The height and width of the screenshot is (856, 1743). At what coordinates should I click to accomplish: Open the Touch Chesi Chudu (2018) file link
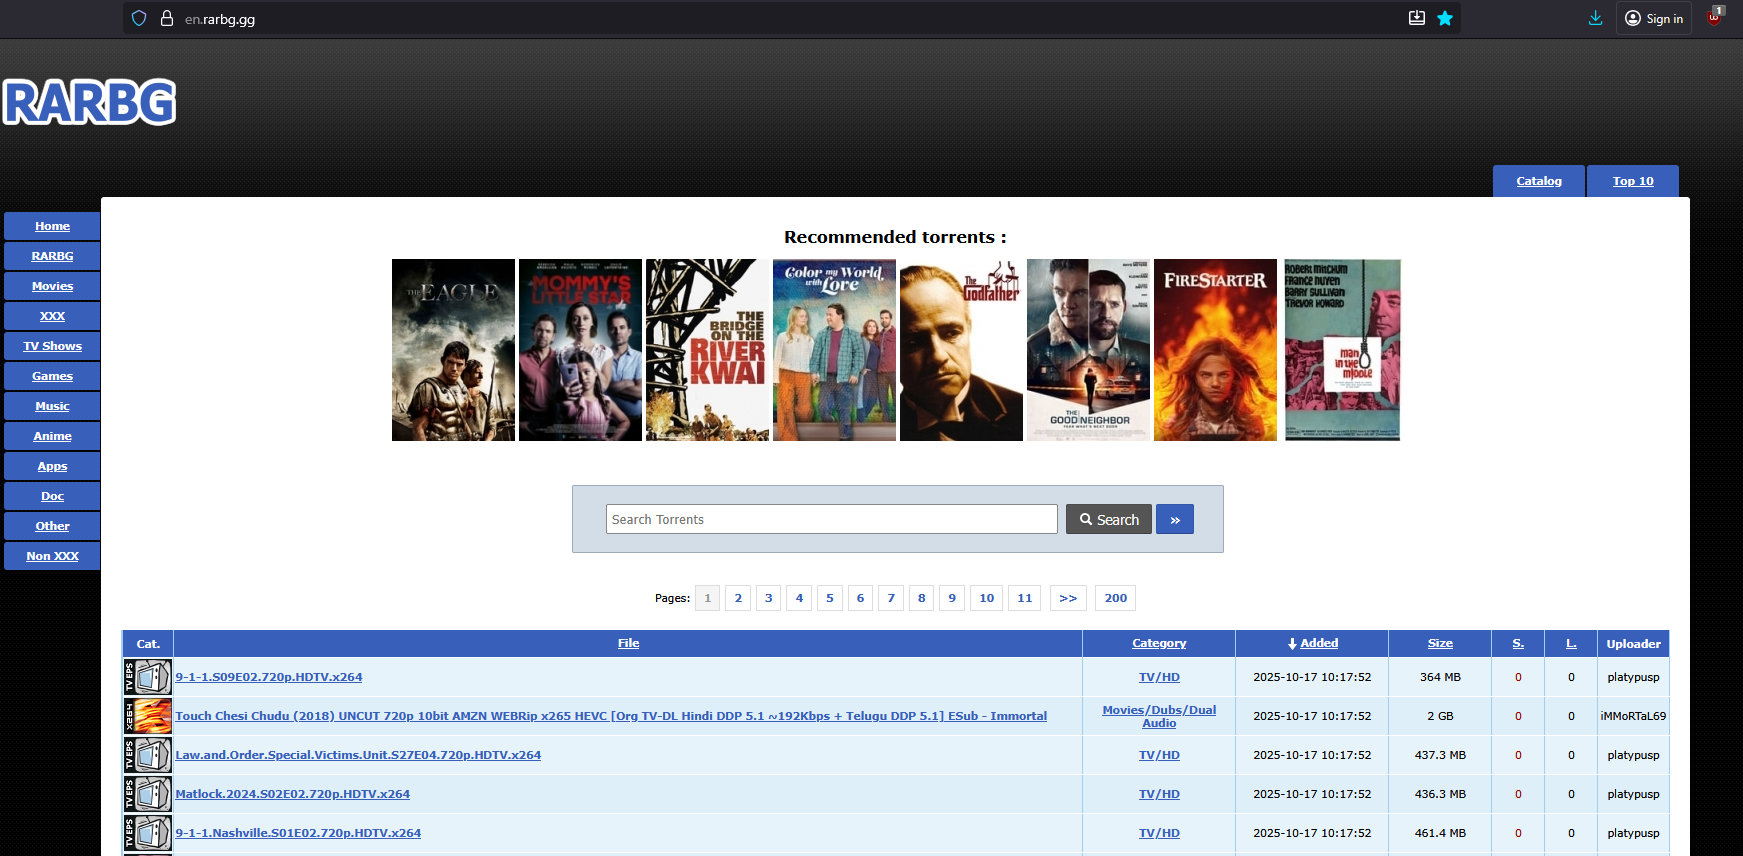[611, 716]
